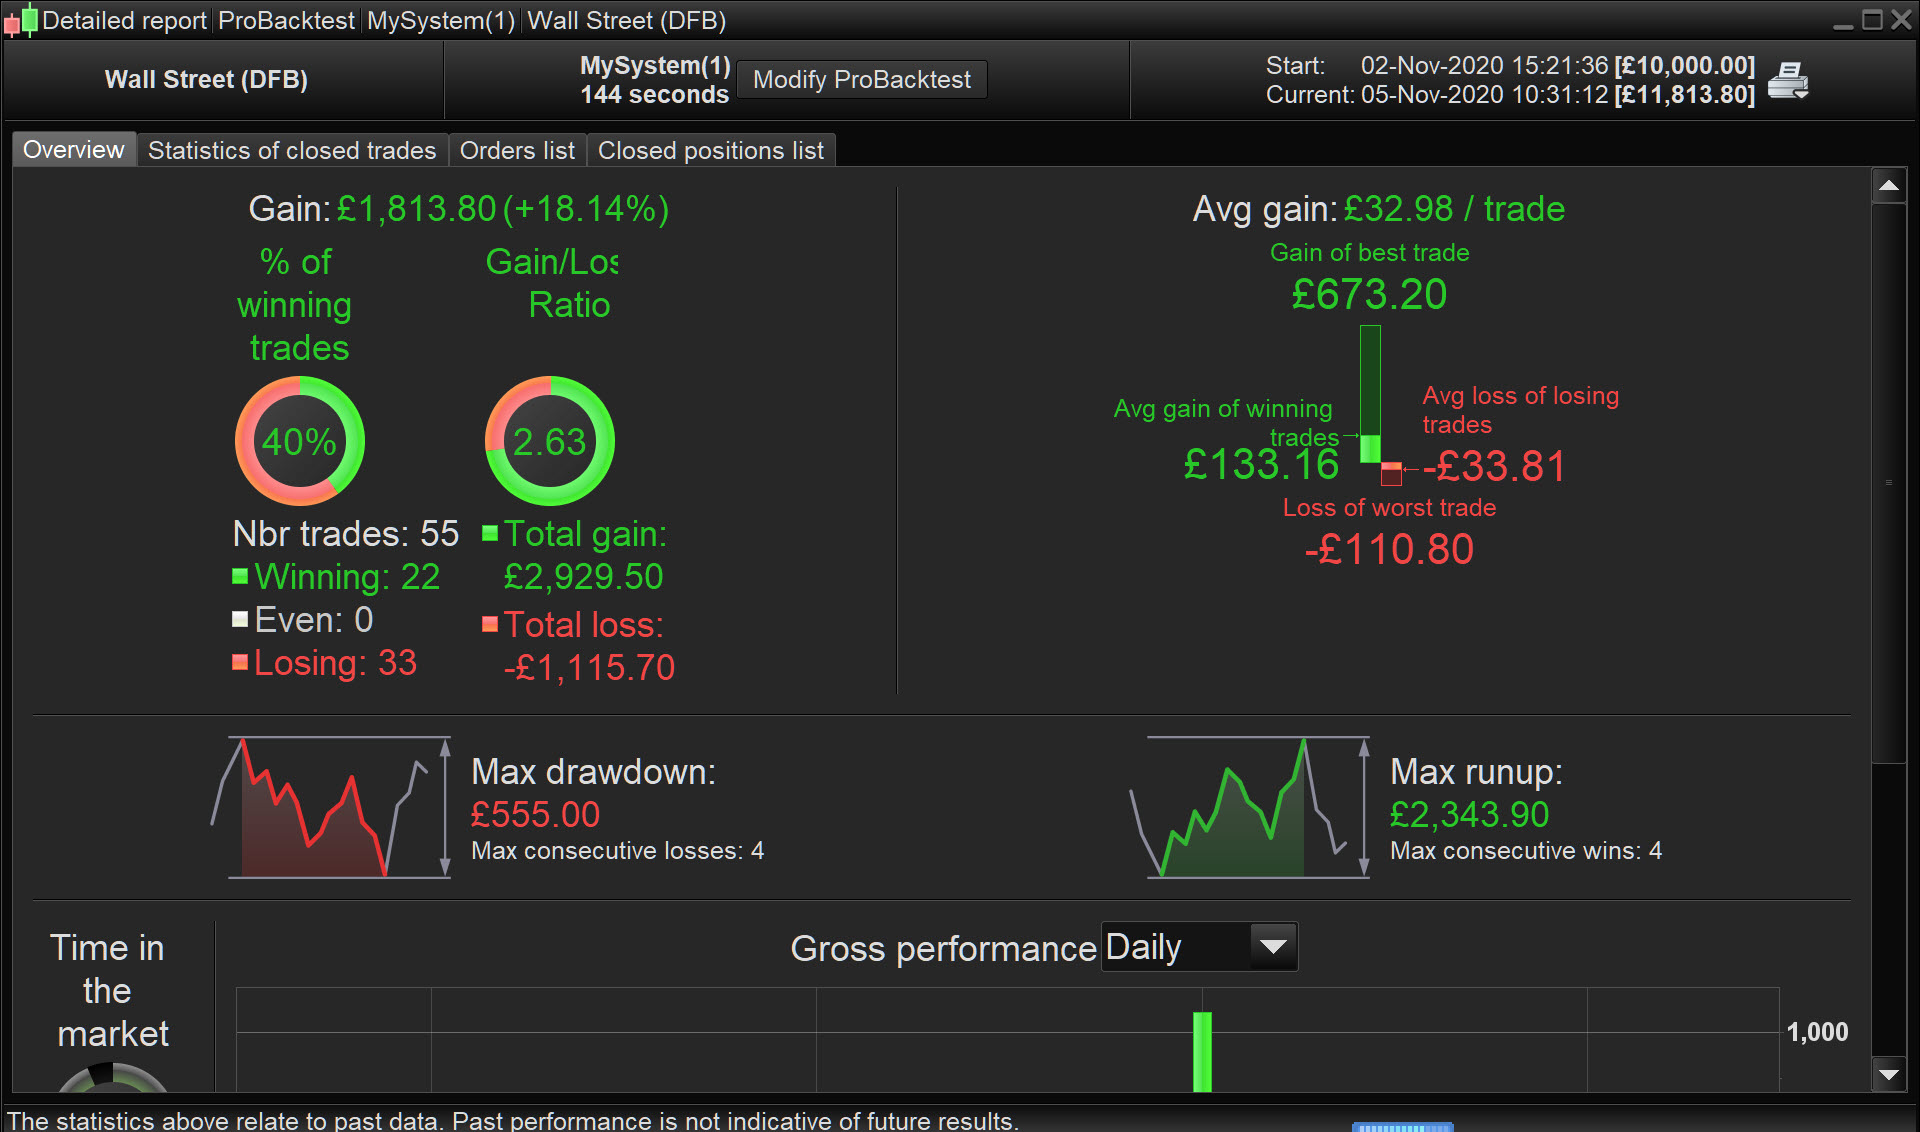Screen dimensions: 1920x1132
Task: Open the Closed positions list tab
Action: (x=710, y=150)
